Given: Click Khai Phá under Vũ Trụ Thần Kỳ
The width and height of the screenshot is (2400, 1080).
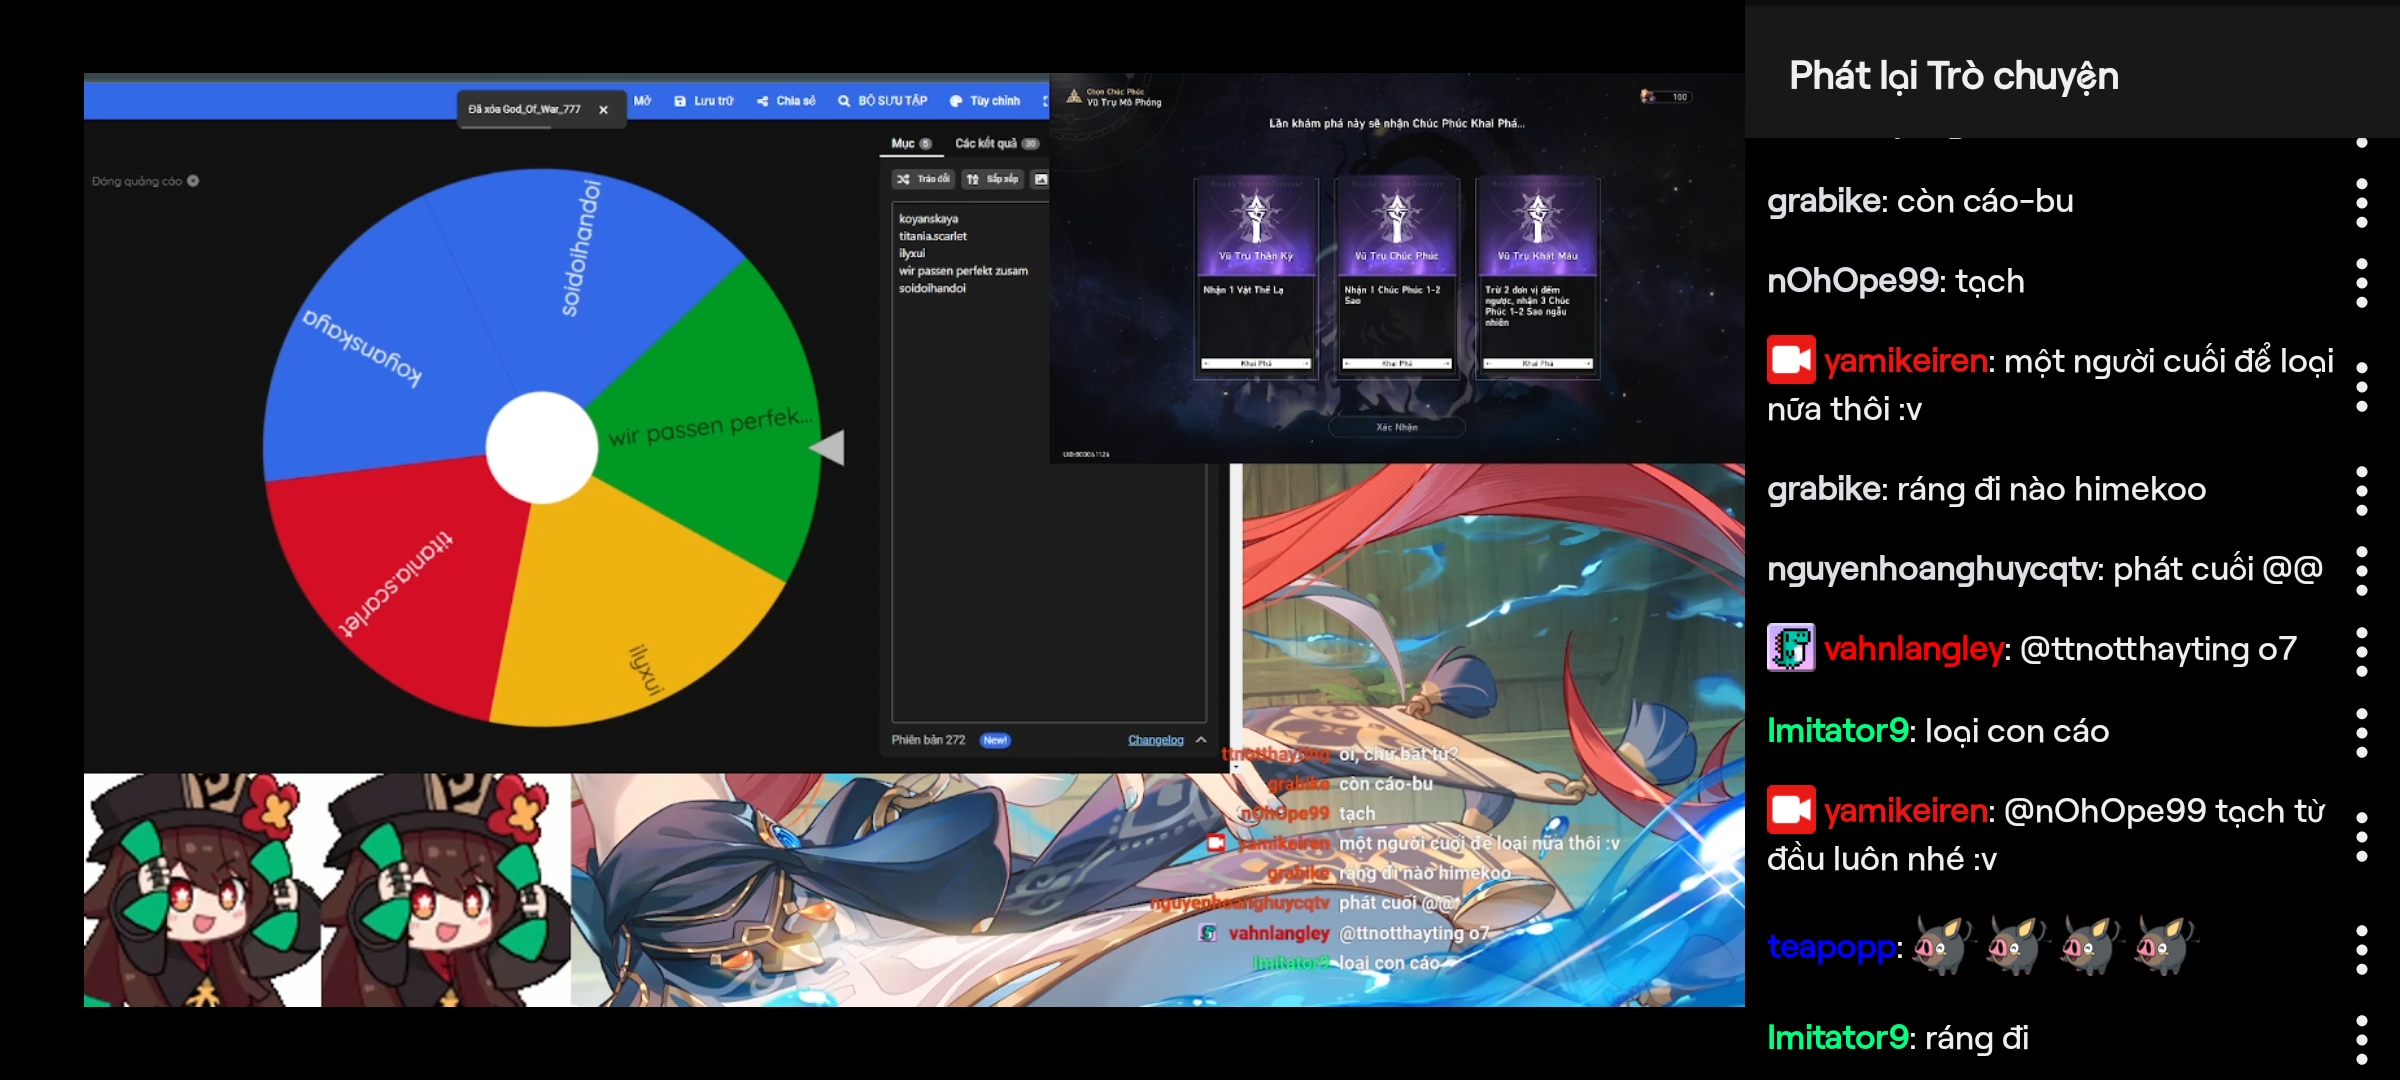Looking at the screenshot, I should (1256, 364).
